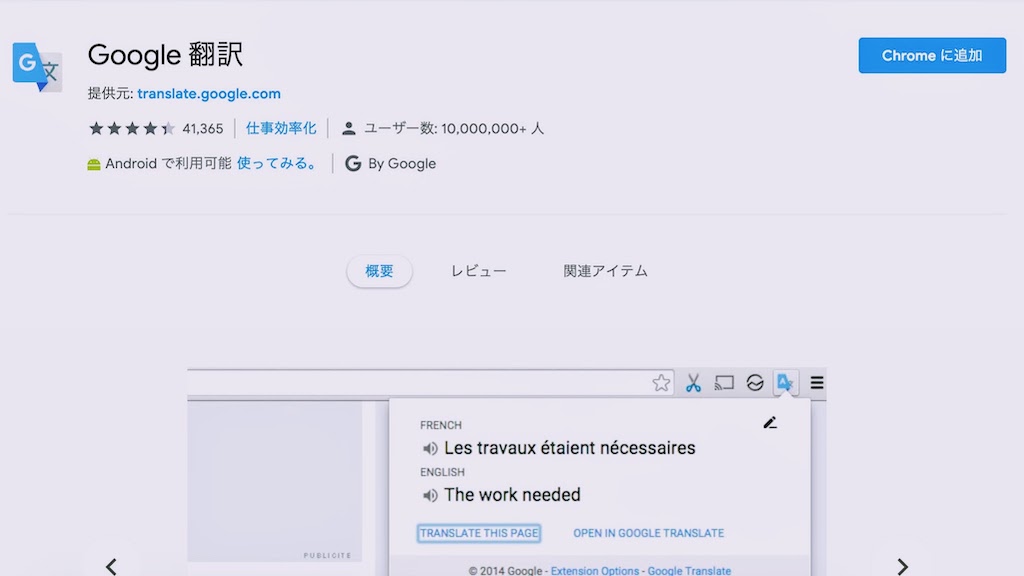The height and width of the screenshot is (576, 1024).
Task: Click the French text Les travaux étaient nécessaires
Action: 569,448
